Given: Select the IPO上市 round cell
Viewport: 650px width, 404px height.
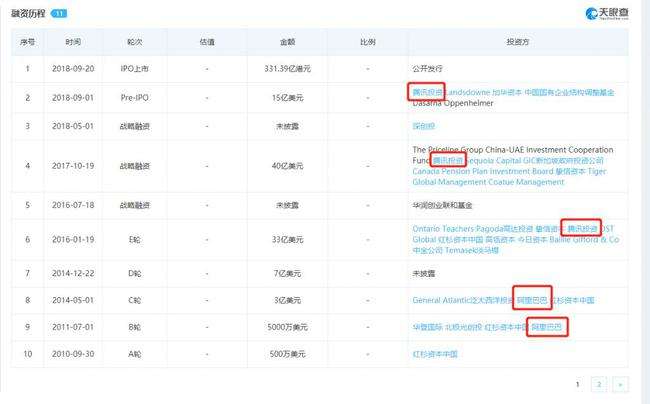Looking at the screenshot, I should [x=135, y=68].
